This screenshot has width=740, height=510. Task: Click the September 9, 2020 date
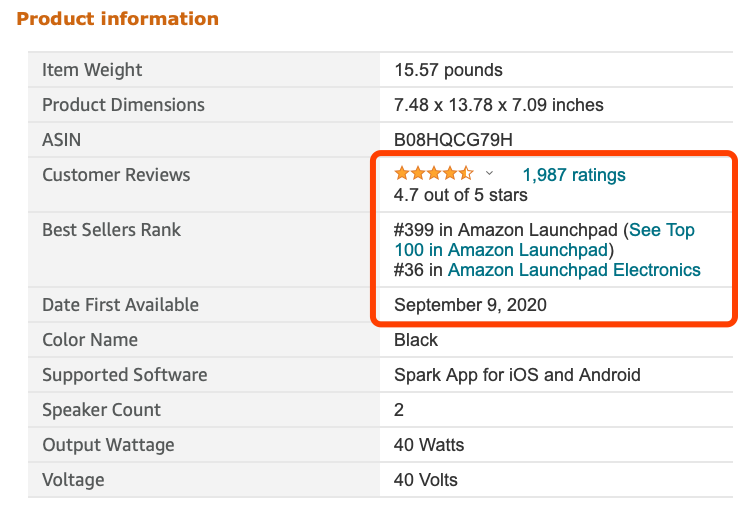[470, 305]
